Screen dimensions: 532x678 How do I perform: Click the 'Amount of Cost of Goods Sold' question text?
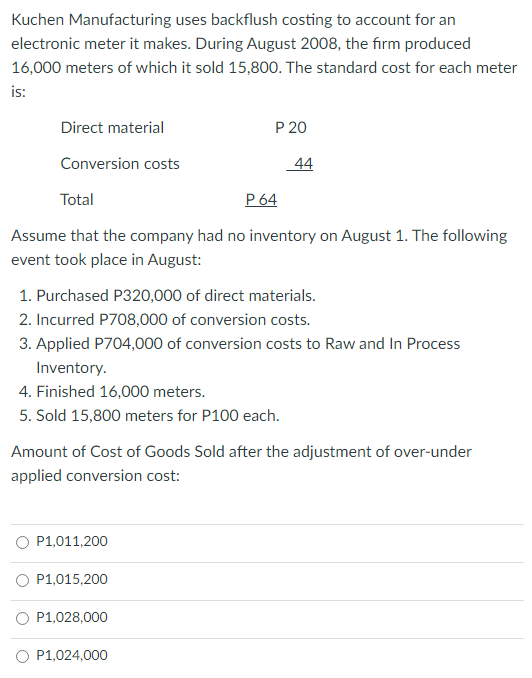[241, 464]
